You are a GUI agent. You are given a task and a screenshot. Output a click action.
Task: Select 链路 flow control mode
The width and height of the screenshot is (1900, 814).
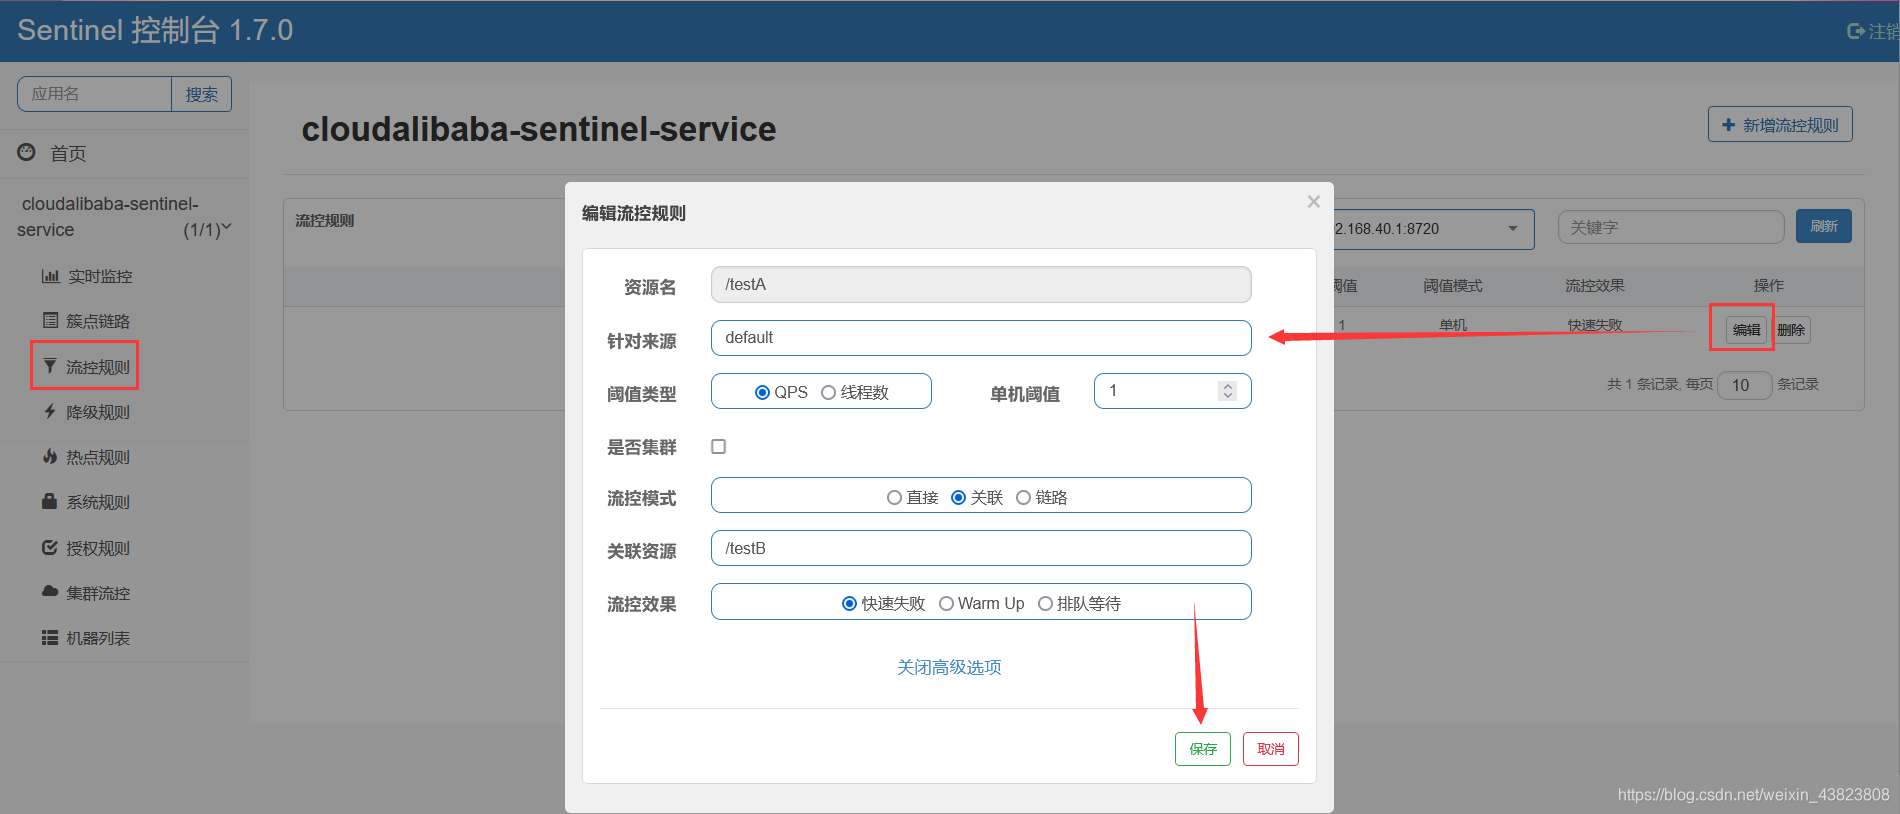point(1023,497)
